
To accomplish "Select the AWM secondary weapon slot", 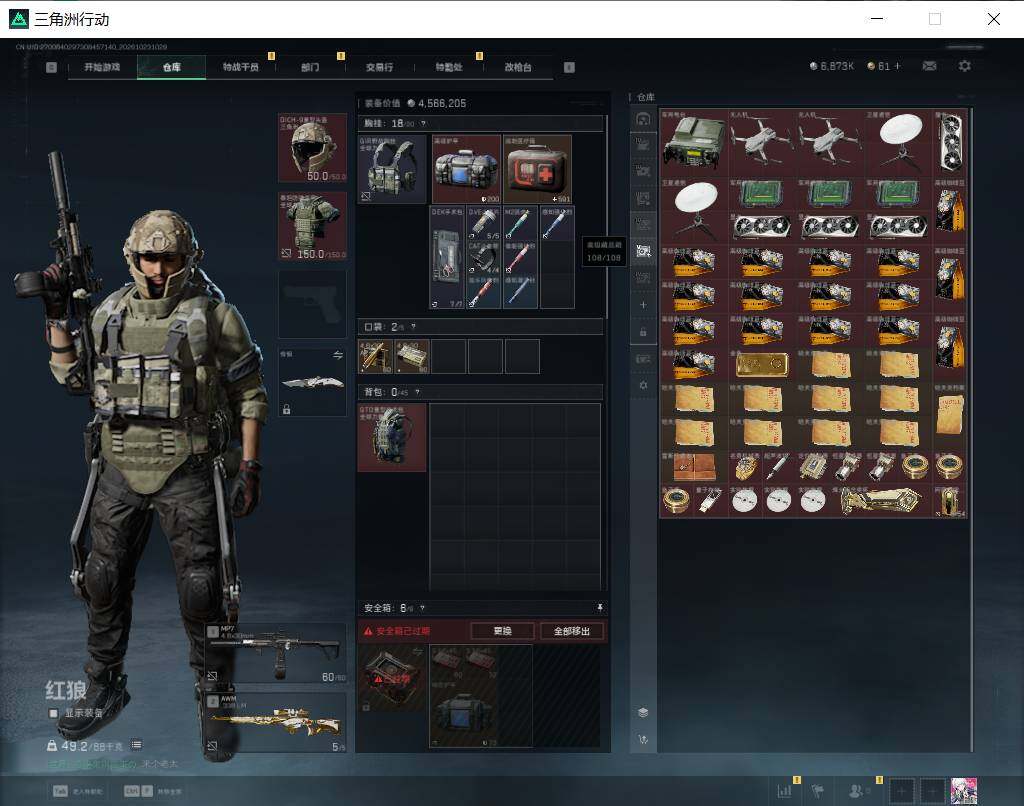I will point(276,722).
